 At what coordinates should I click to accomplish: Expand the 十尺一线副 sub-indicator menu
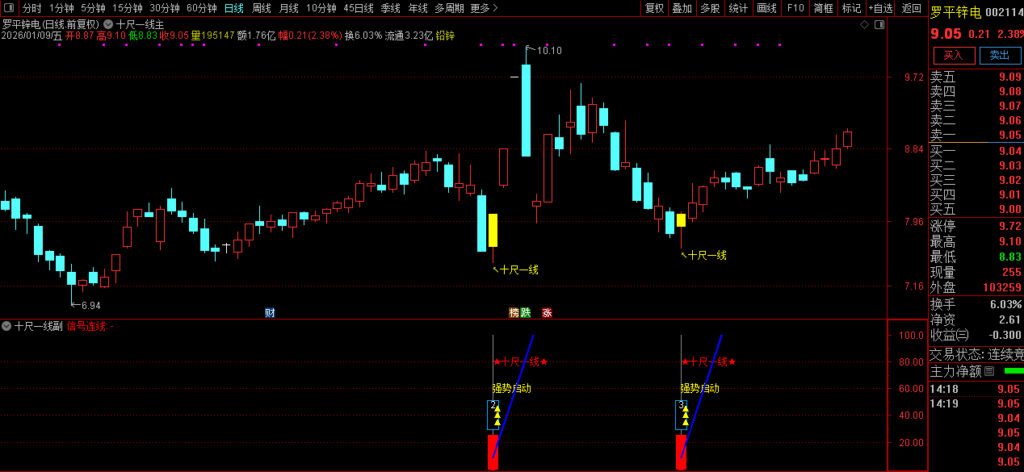click(7, 326)
